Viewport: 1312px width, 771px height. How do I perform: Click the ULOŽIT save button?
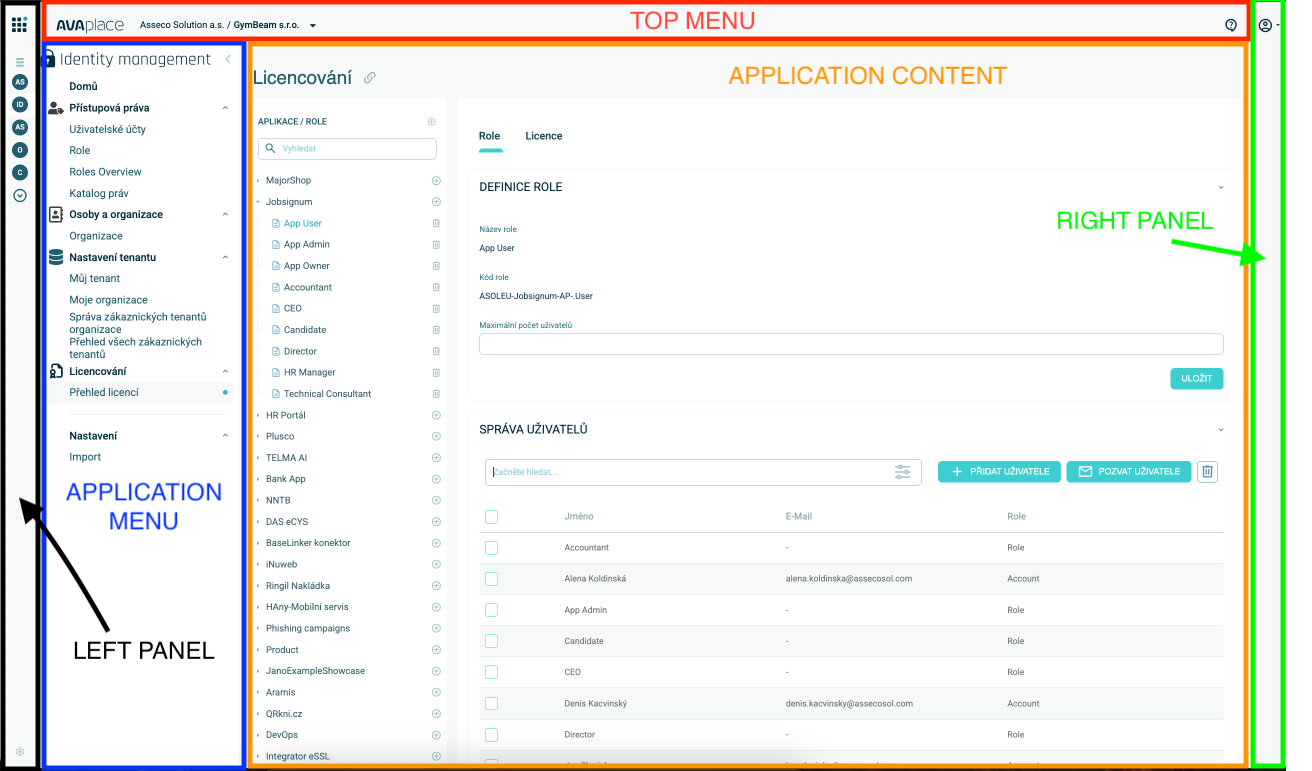click(x=1196, y=379)
